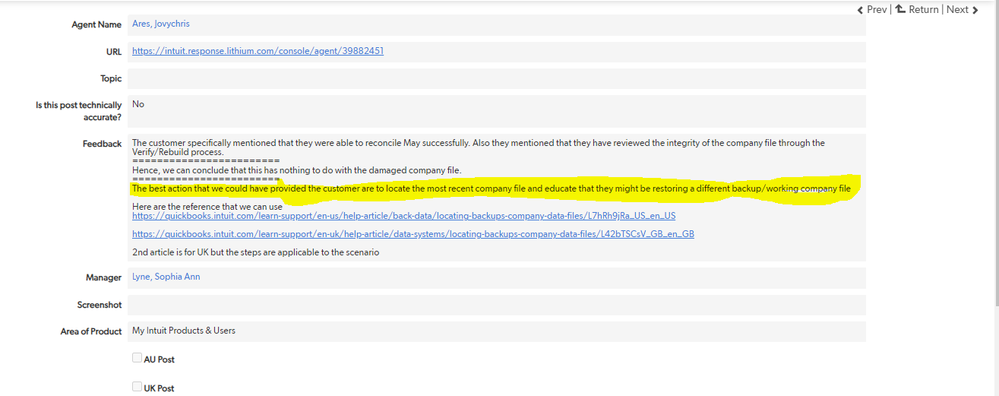Tick the UK Post checkbox
This screenshot has width=999, height=396.
click(x=137, y=386)
